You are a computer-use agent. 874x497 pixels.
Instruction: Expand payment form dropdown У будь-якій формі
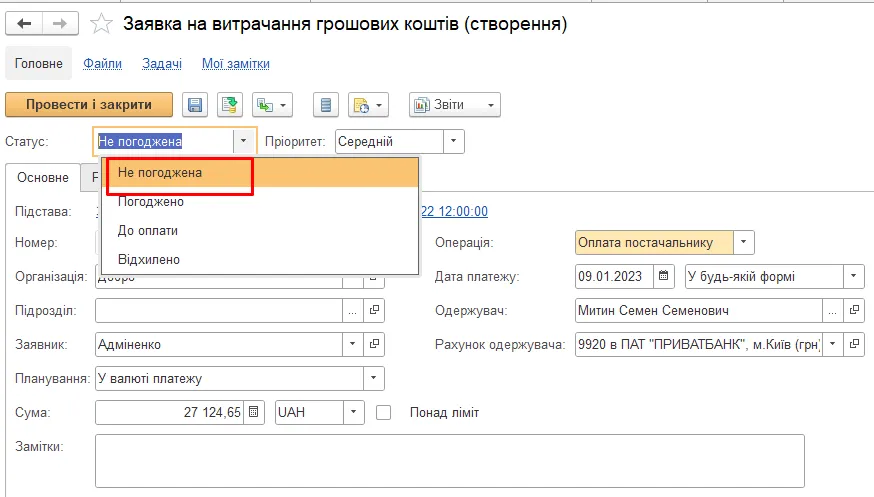(853, 276)
